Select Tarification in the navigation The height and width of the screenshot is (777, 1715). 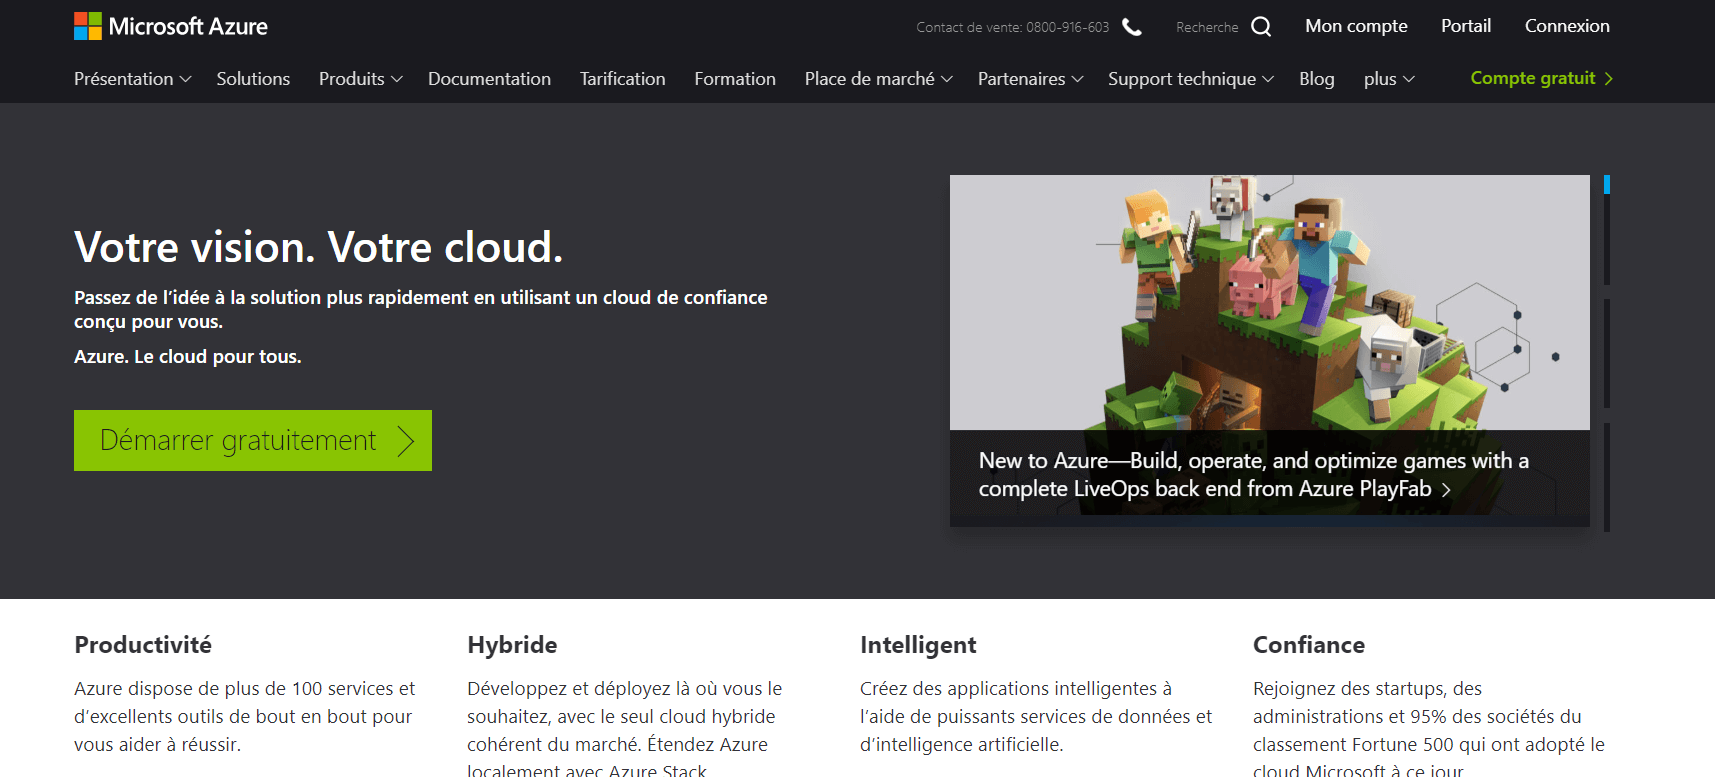pos(622,79)
